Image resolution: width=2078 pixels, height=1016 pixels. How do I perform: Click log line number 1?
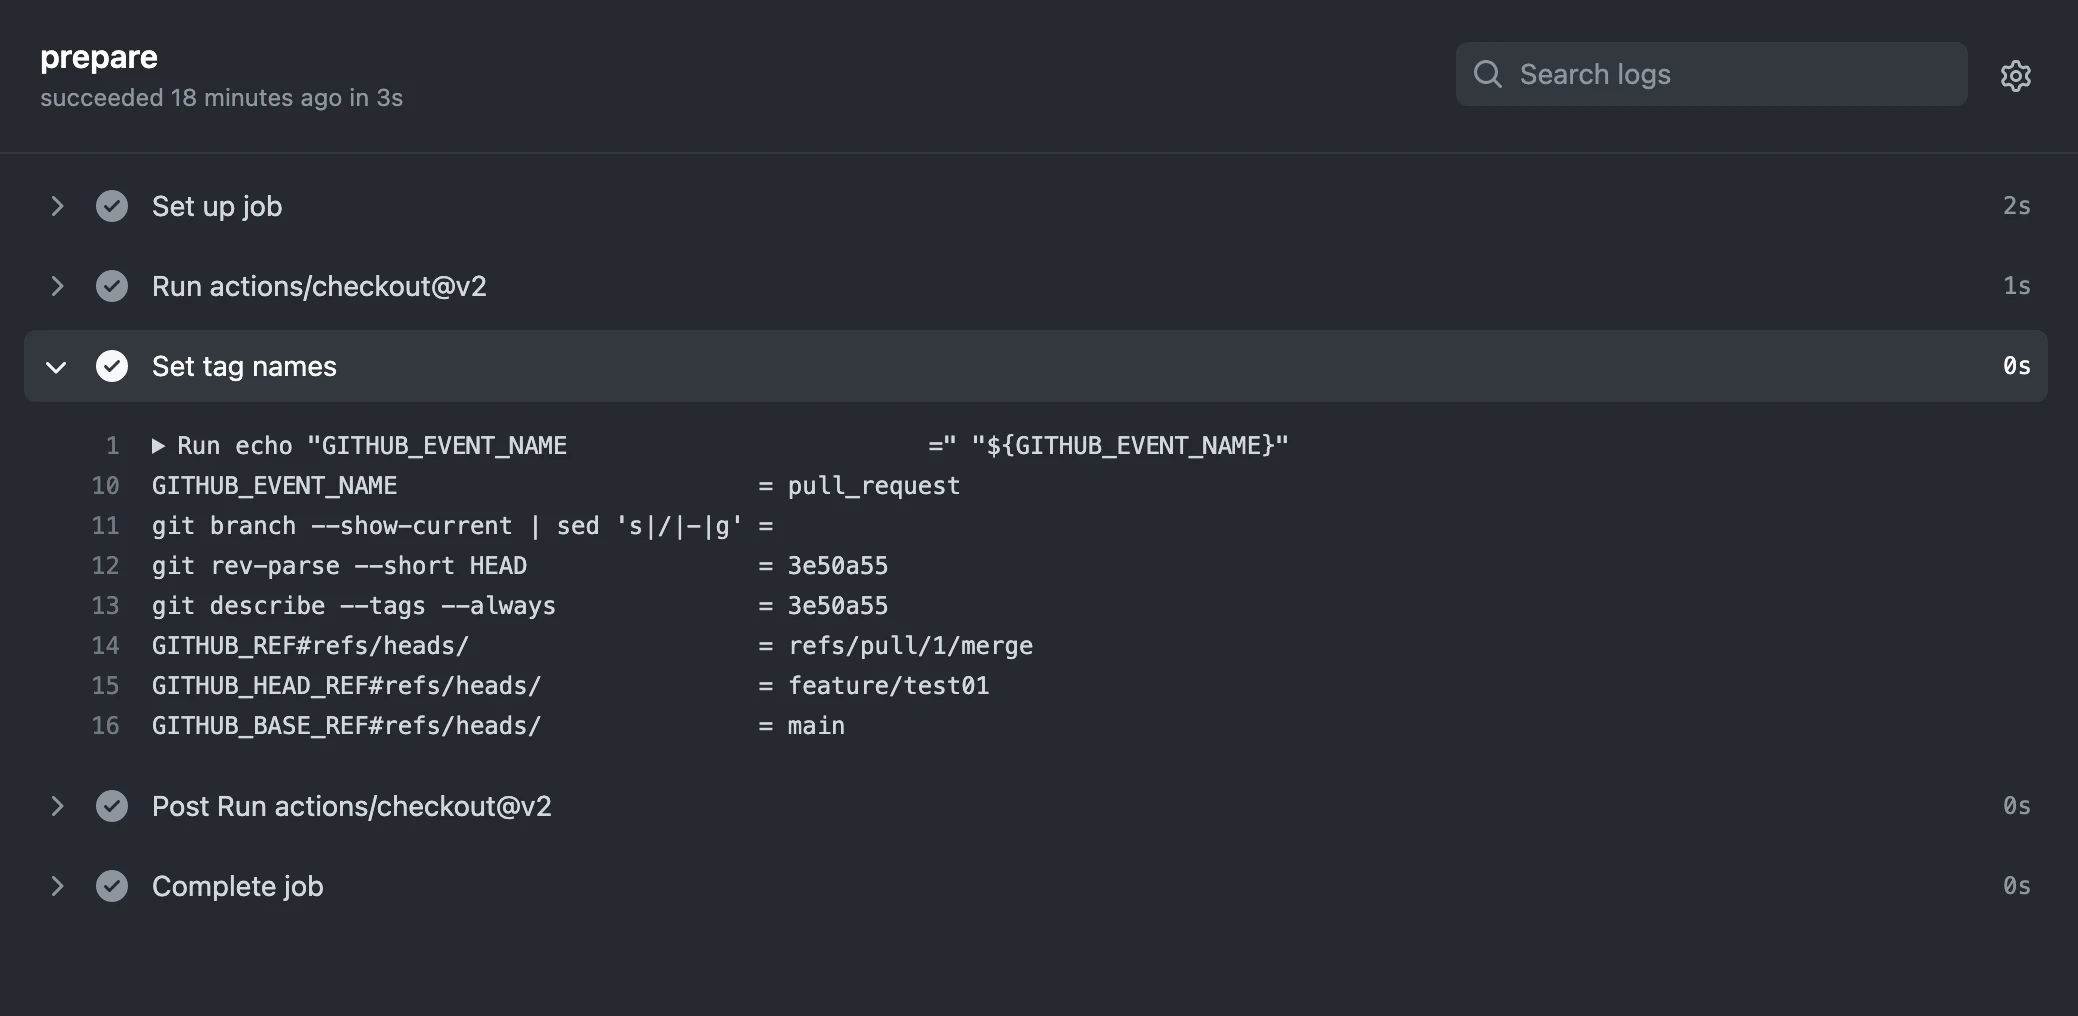[112, 446]
